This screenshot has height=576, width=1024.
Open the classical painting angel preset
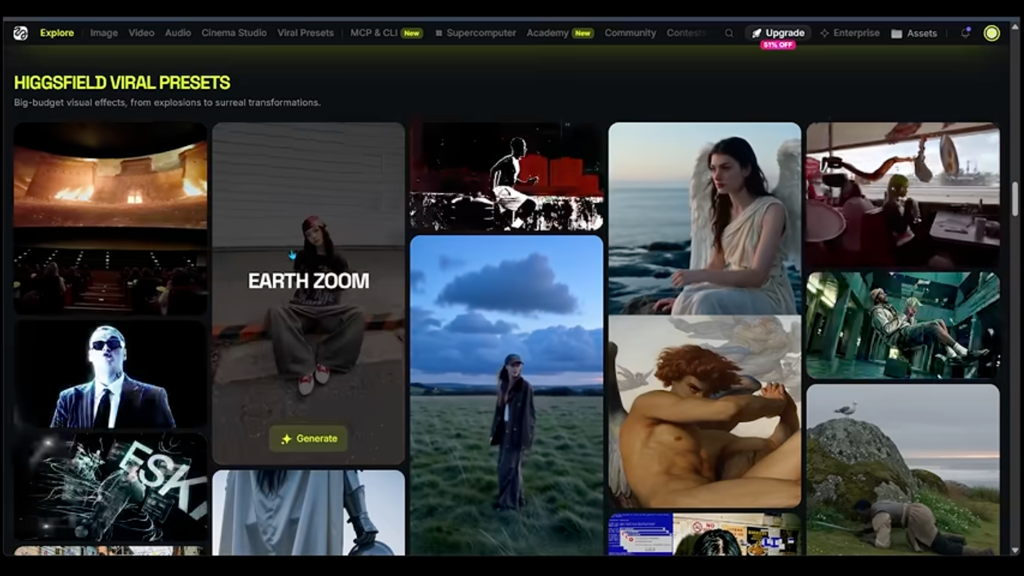705,411
